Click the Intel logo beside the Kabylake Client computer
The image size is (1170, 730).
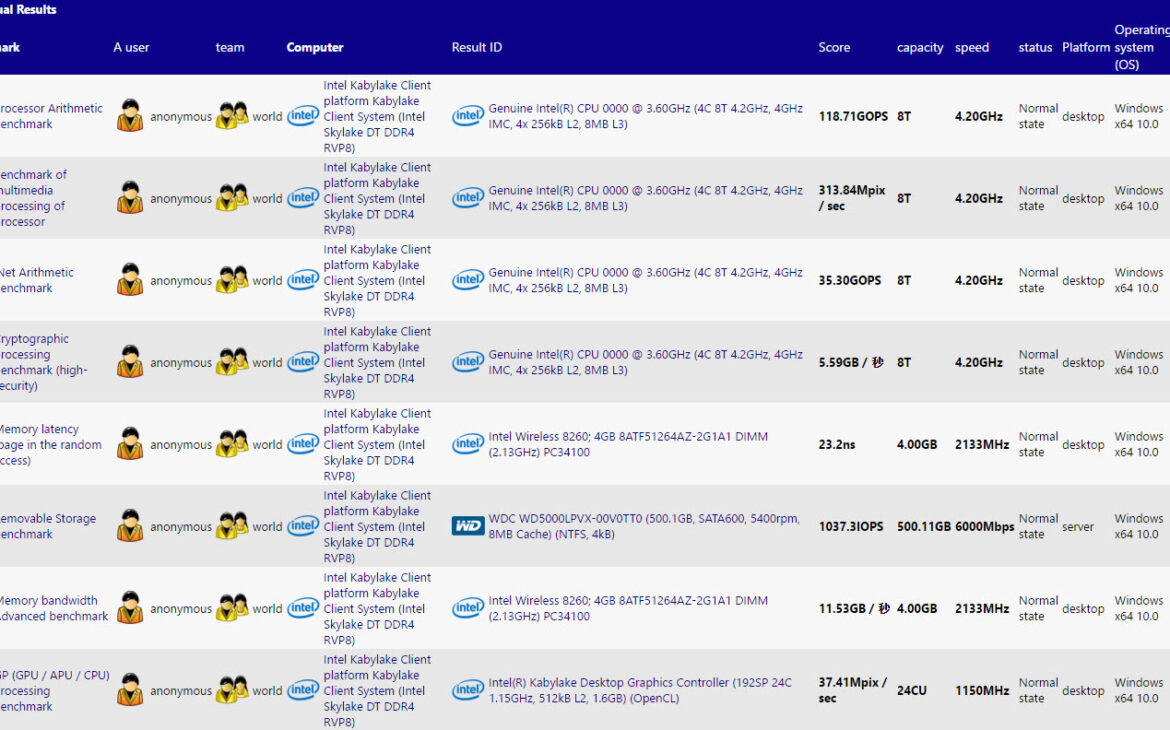coord(302,116)
